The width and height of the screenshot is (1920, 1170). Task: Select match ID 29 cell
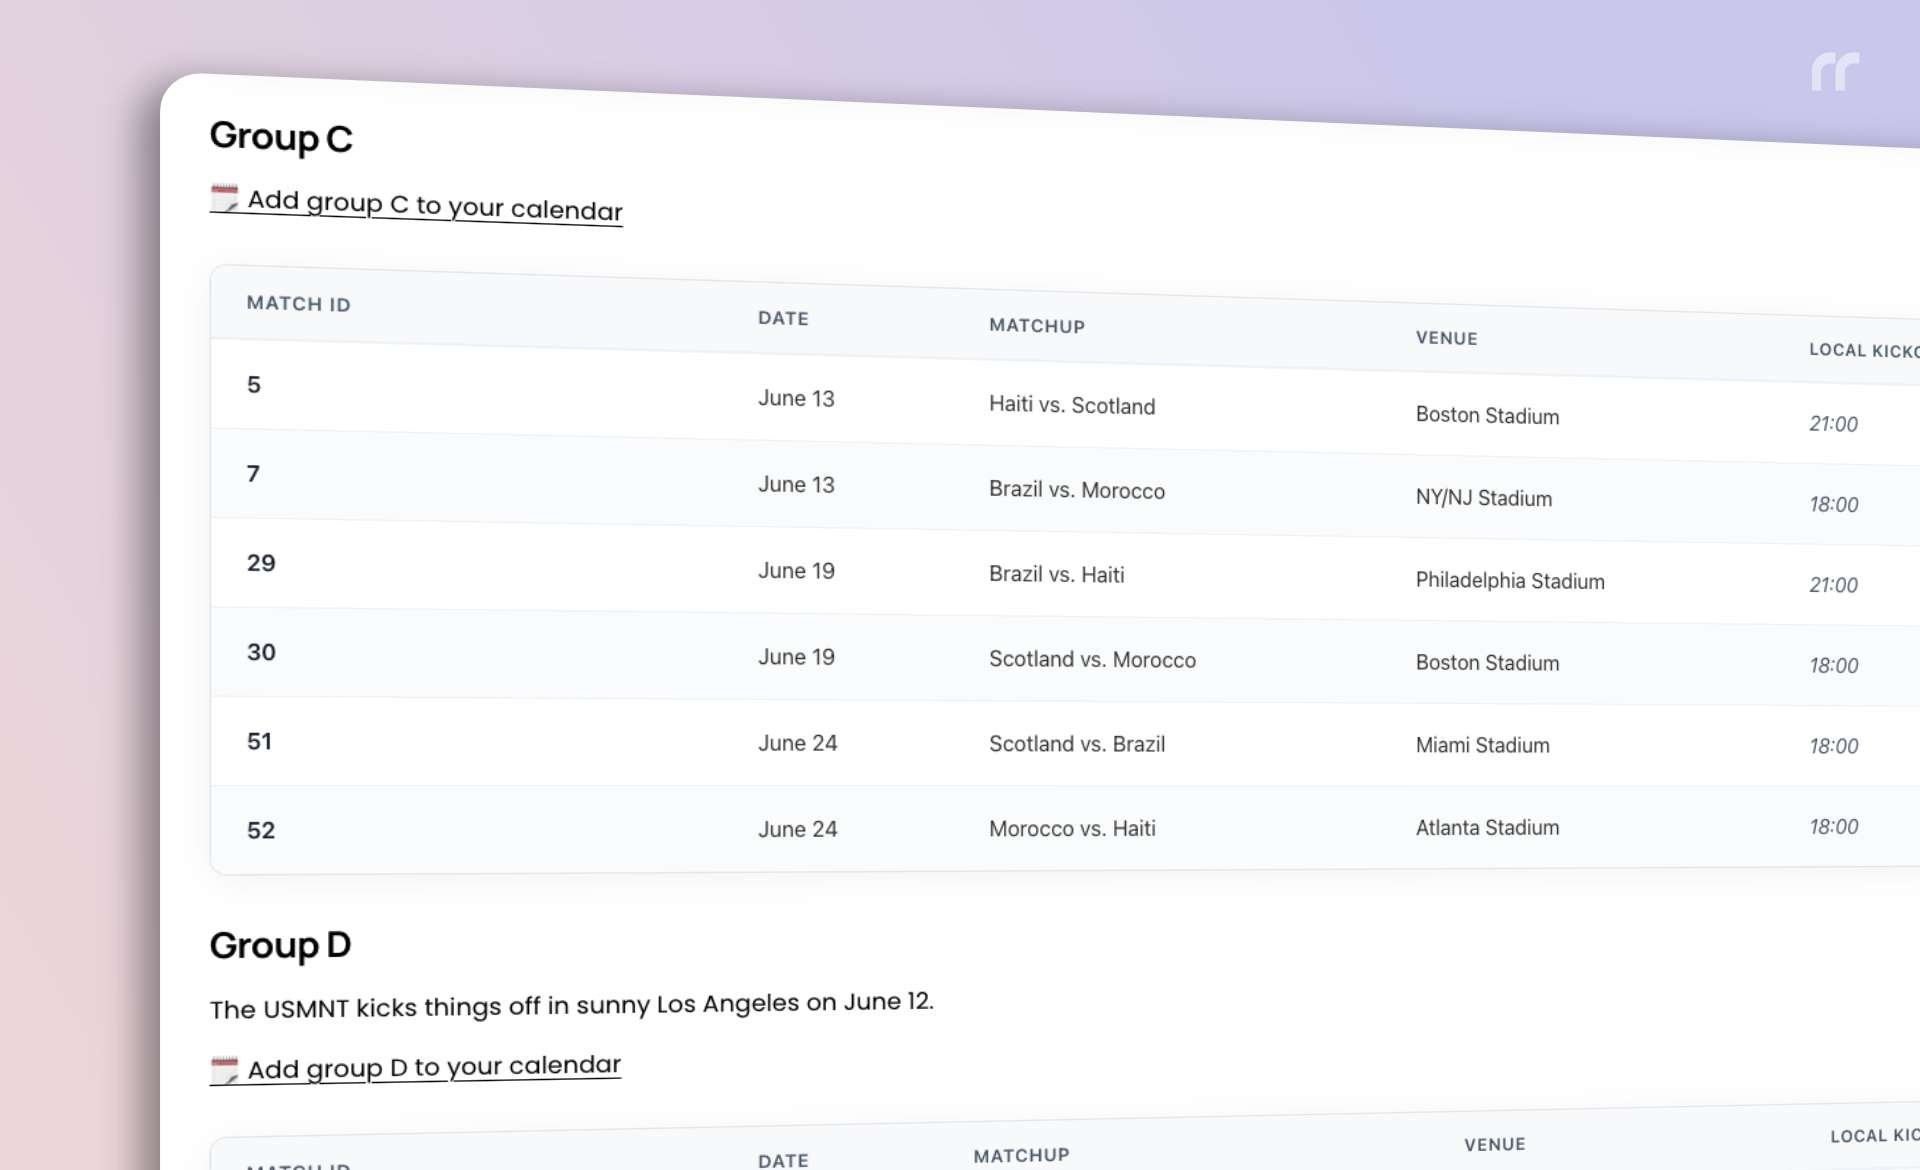(261, 563)
